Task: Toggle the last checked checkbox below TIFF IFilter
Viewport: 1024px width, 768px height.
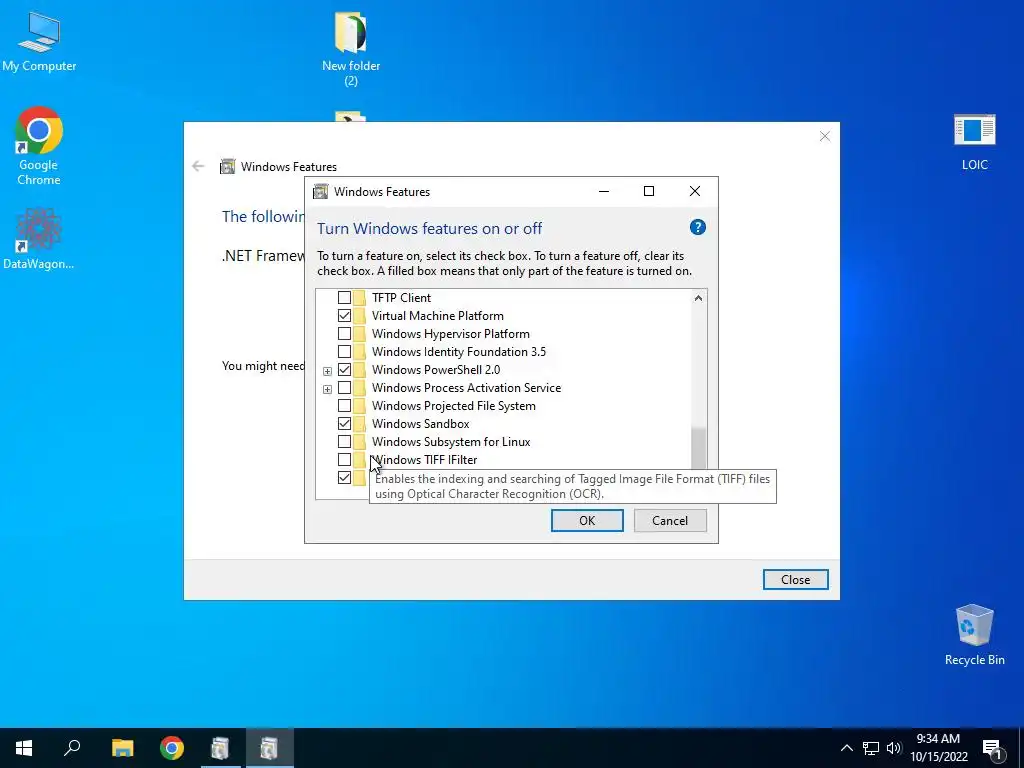Action: pos(344,477)
